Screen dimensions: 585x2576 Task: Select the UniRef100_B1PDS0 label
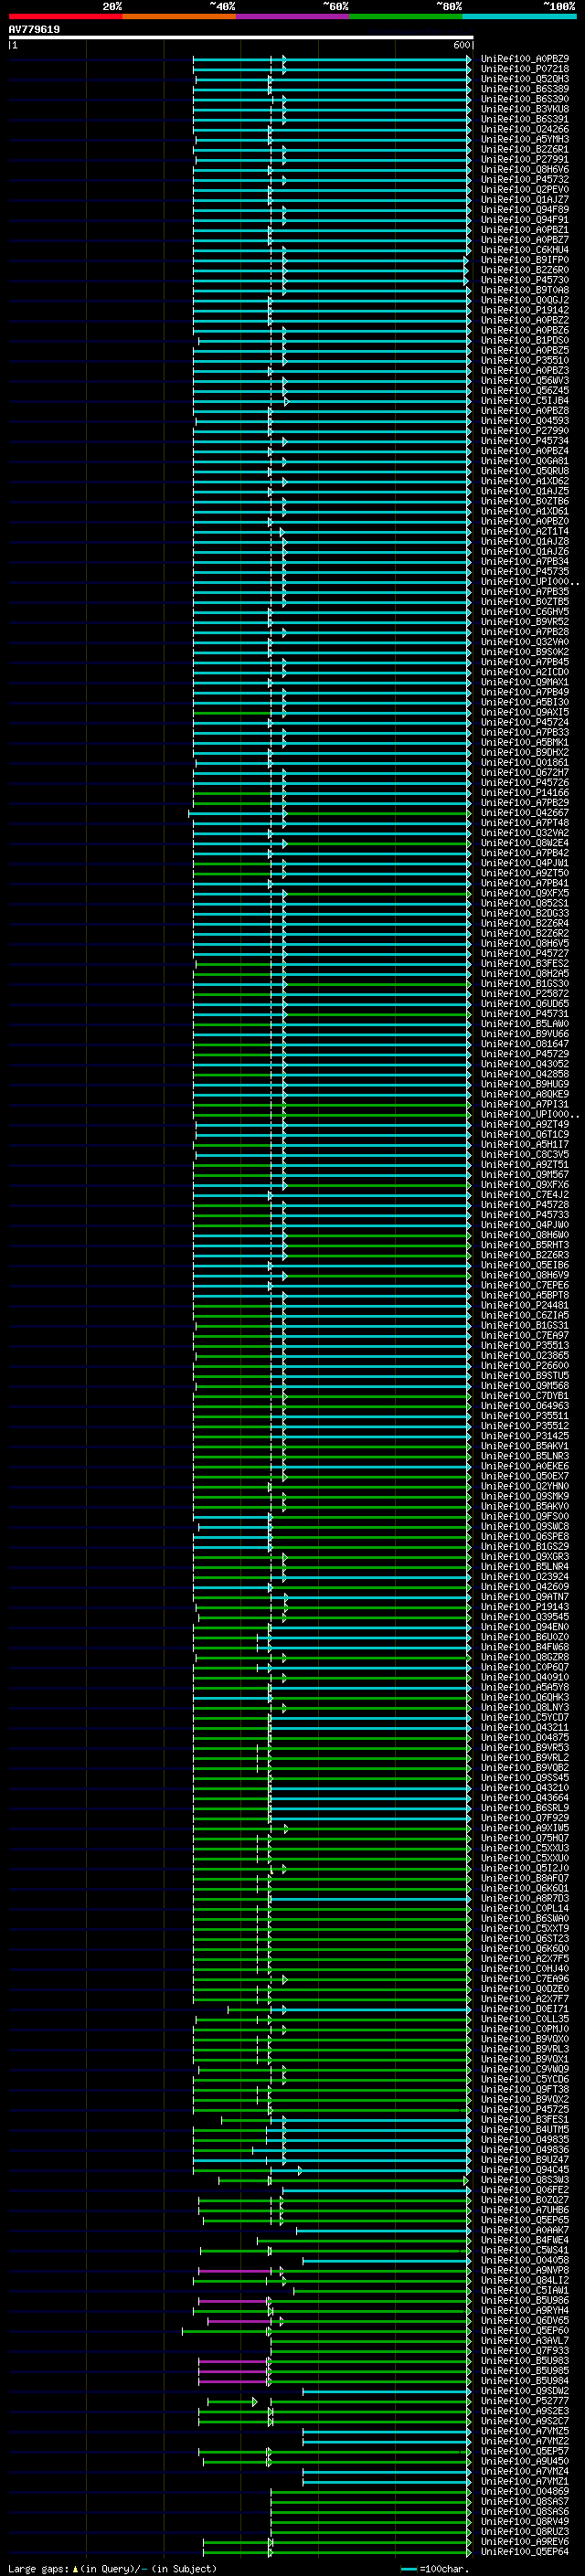pyautogui.click(x=525, y=340)
